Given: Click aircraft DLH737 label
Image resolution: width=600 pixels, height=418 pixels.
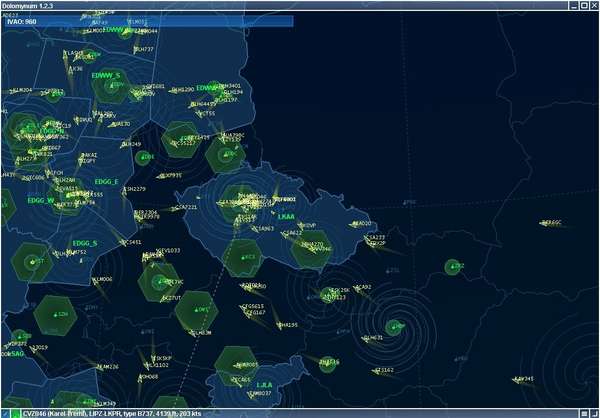Looking at the screenshot, I should point(143,49).
